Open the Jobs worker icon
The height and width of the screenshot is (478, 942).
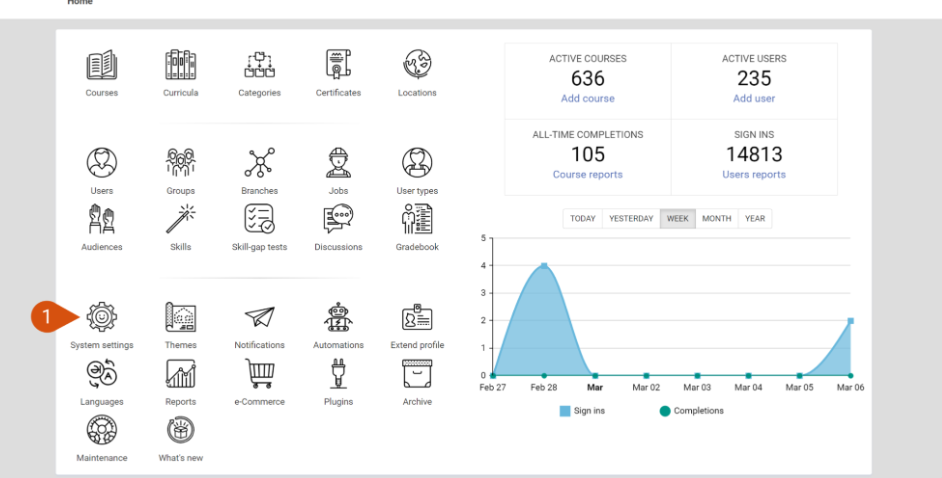click(x=338, y=163)
